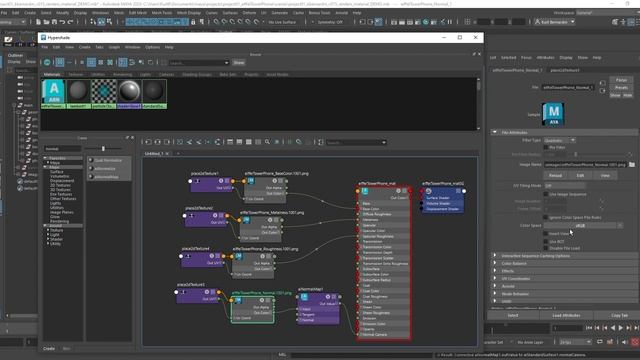Collapse the Arnold category in the Create panel
This screenshot has width=640, height=360.
click(x=45, y=225)
